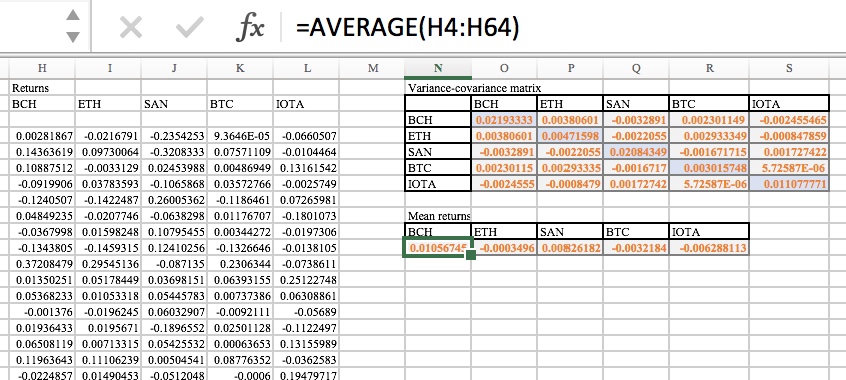Viewport: 846px width, 380px height.
Task: Select returns cell 0.25122748
Action: (x=306, y=280)
